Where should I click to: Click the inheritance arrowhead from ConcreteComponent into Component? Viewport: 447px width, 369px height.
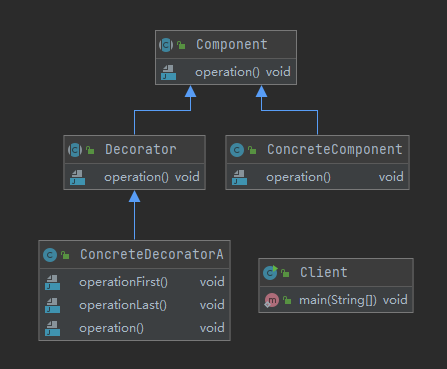[261, 92]
